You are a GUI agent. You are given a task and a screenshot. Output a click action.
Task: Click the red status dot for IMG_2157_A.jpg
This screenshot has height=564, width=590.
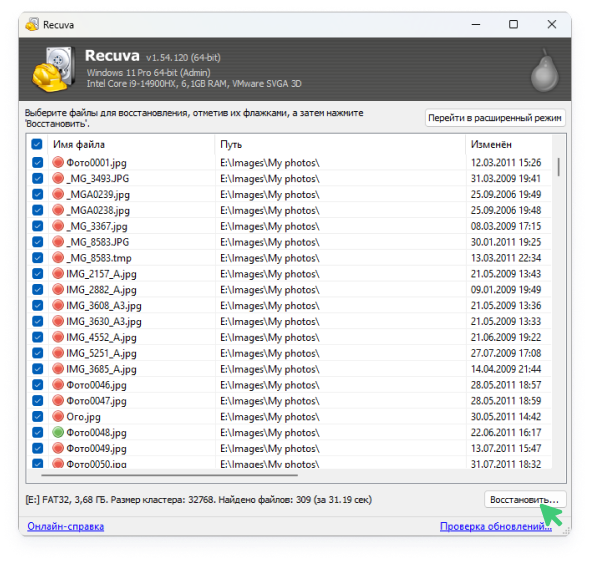tap(58, 273)
